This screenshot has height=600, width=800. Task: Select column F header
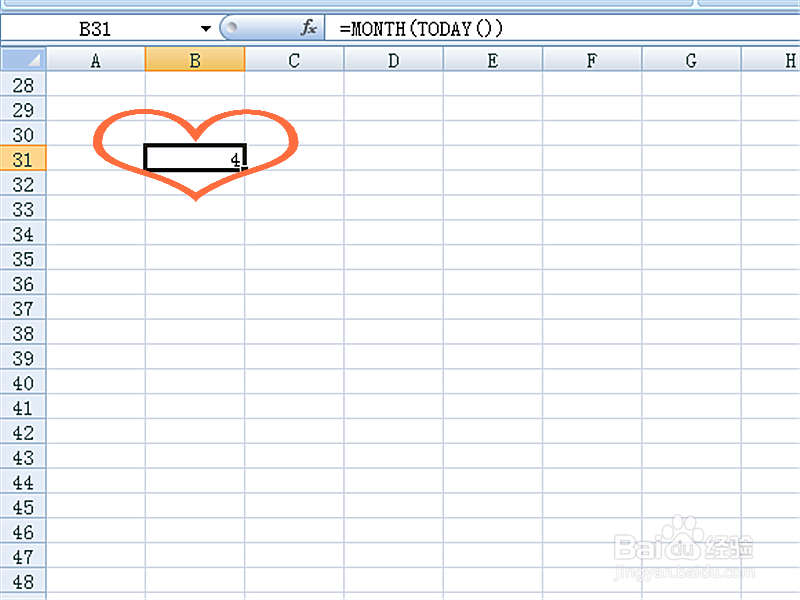(592, 60)
